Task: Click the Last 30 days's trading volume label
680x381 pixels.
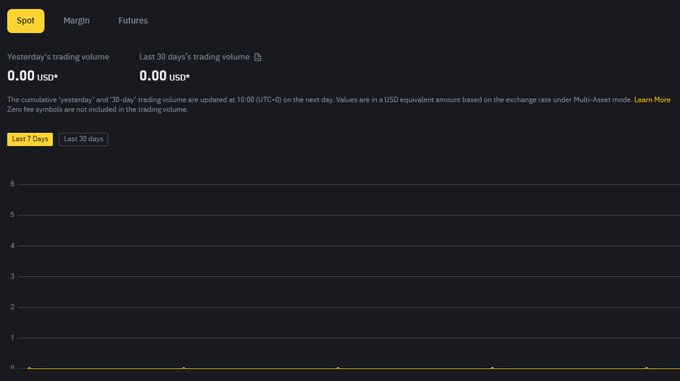Action: 194,57
